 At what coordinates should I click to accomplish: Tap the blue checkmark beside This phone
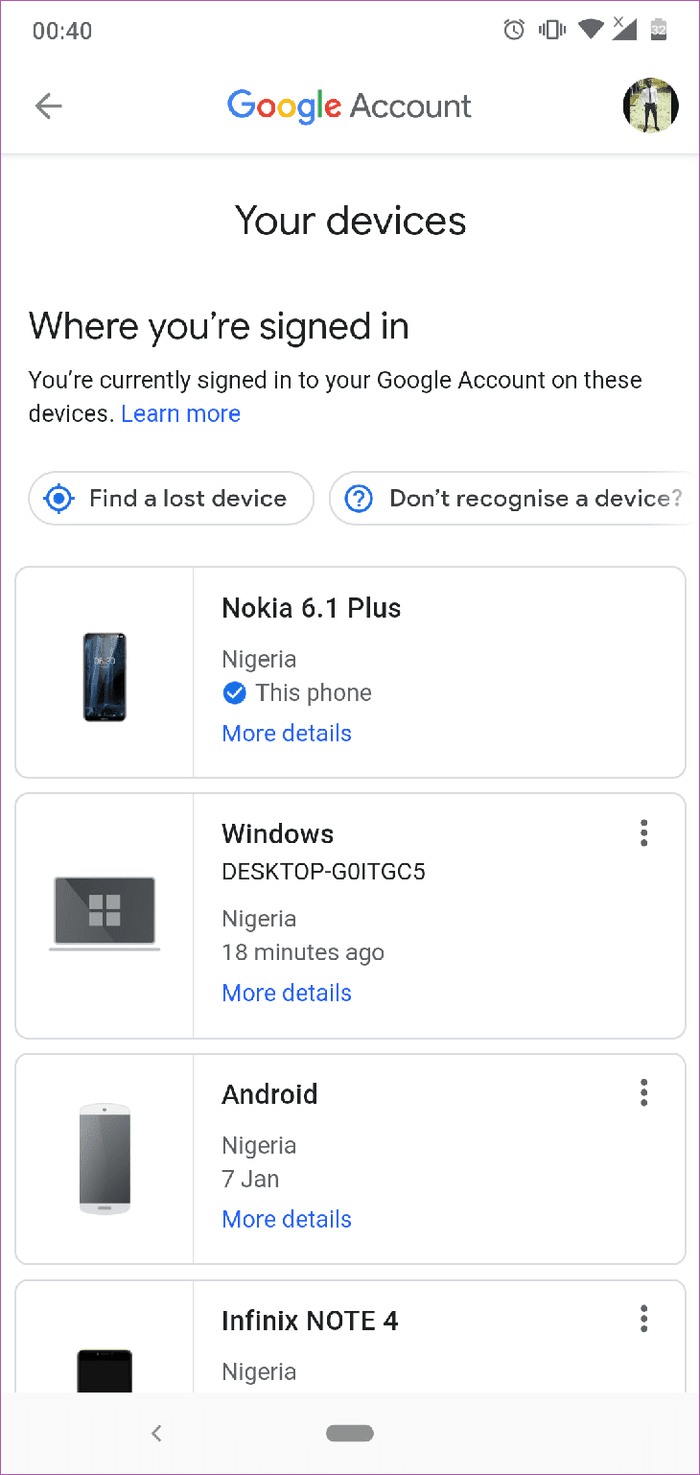pyautogui.click(x=234, y=693)
